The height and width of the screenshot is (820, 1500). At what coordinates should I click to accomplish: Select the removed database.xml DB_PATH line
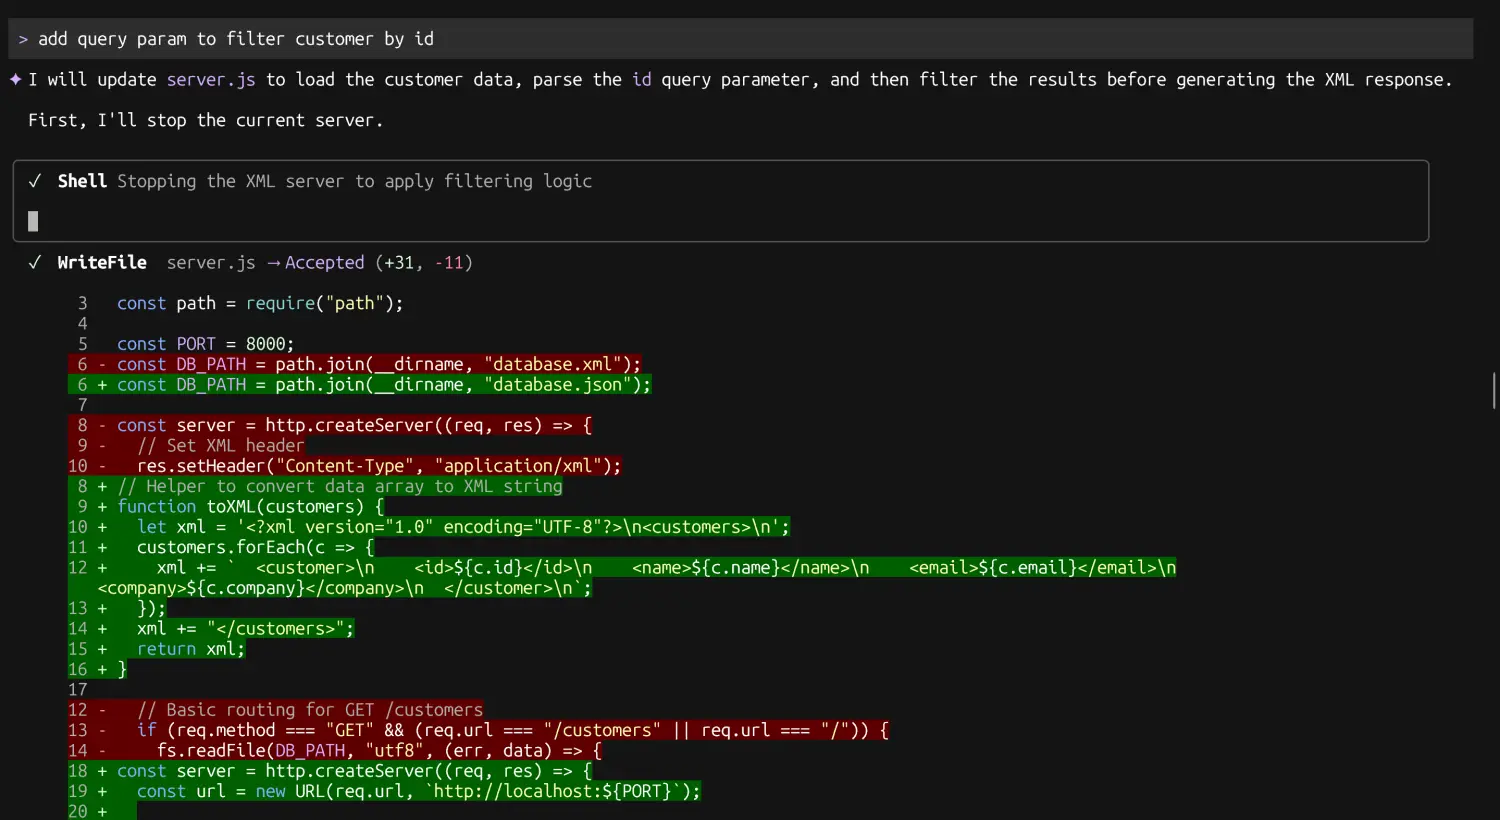(378, 364)
